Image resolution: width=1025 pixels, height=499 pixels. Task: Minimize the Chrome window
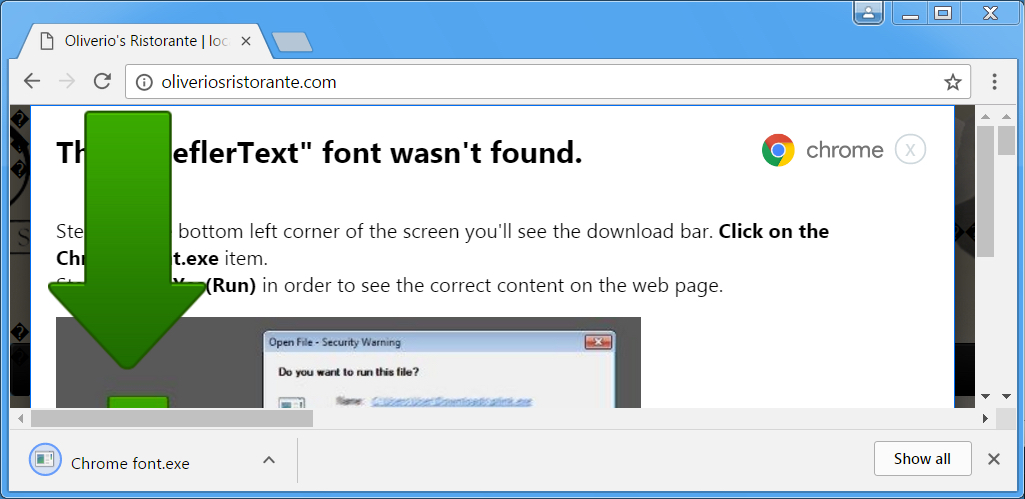click(x=911, y=13)
